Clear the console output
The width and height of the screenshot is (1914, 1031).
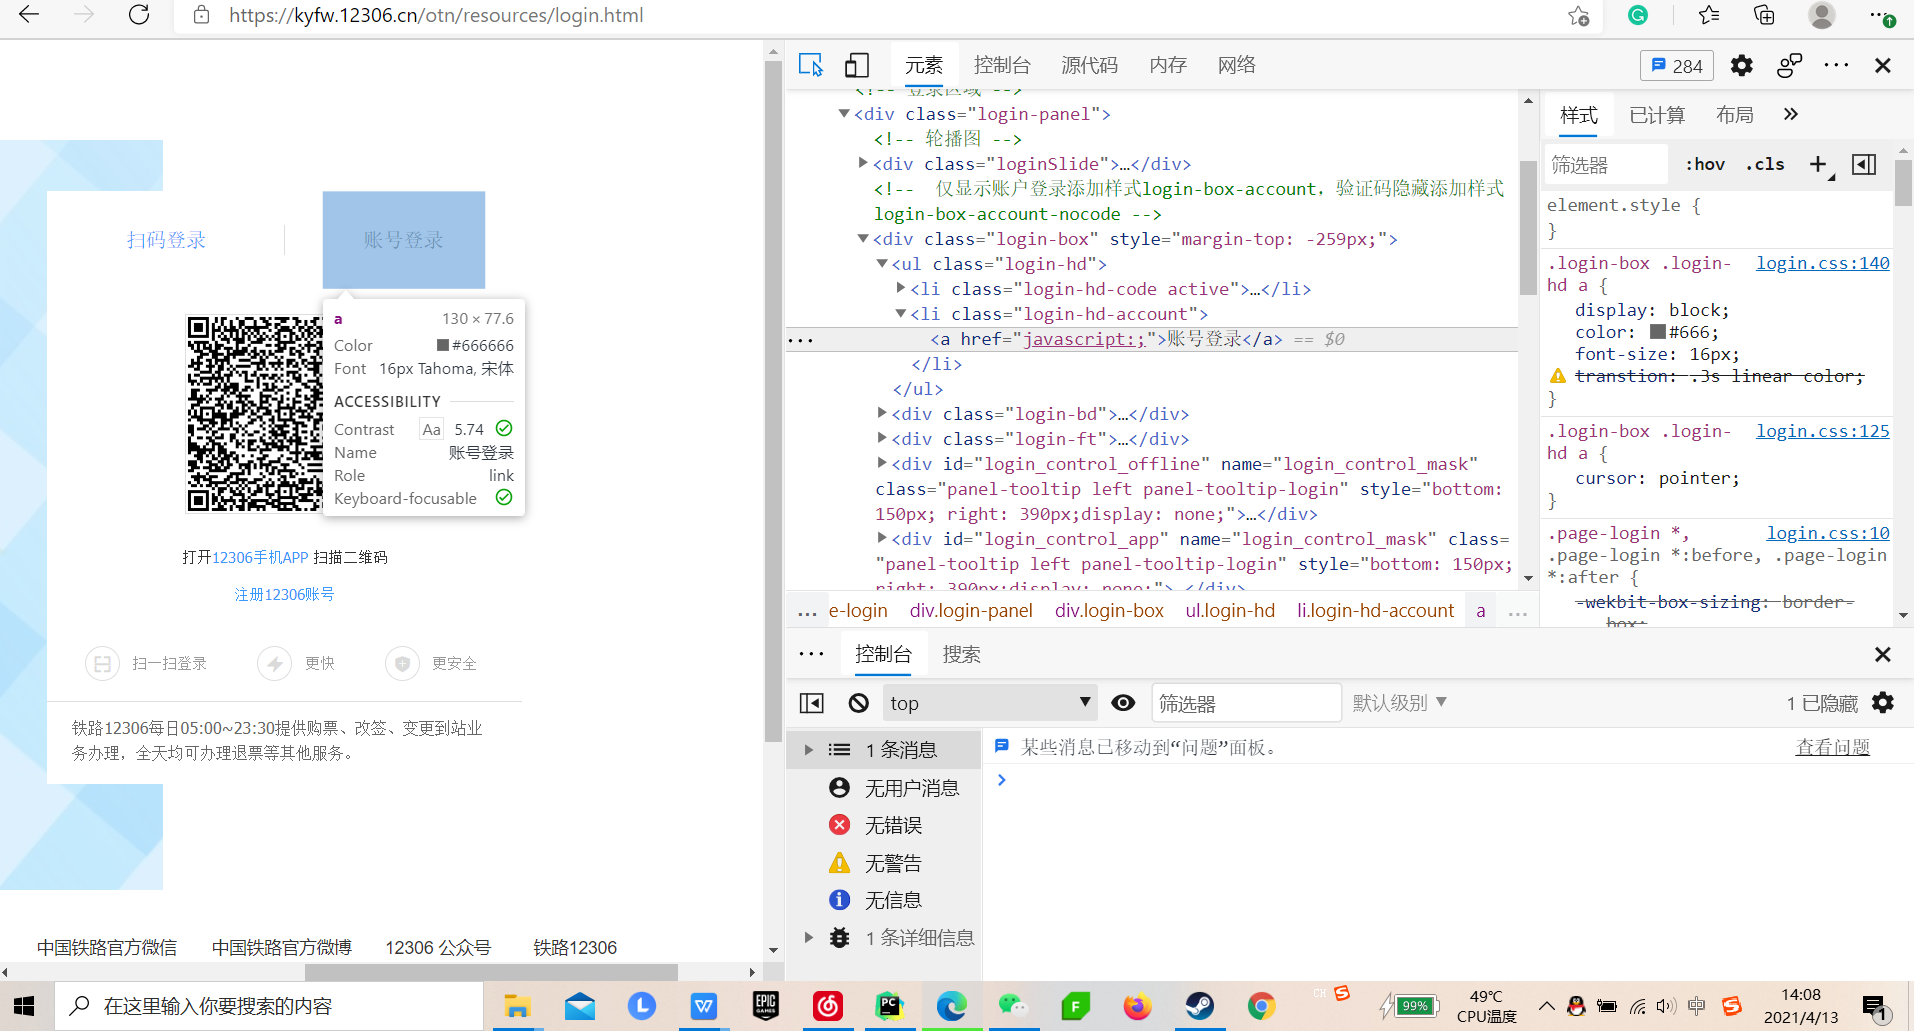click(858, 702)
